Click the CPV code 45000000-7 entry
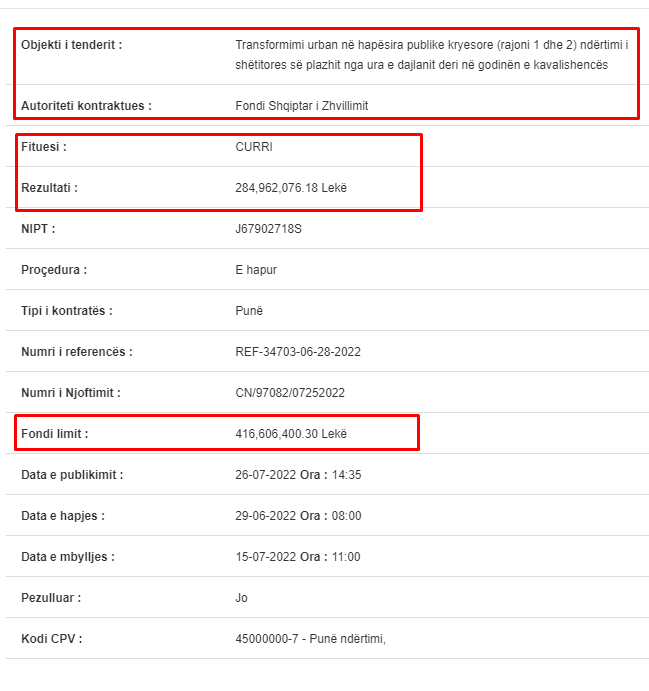 tap(310, 639)
